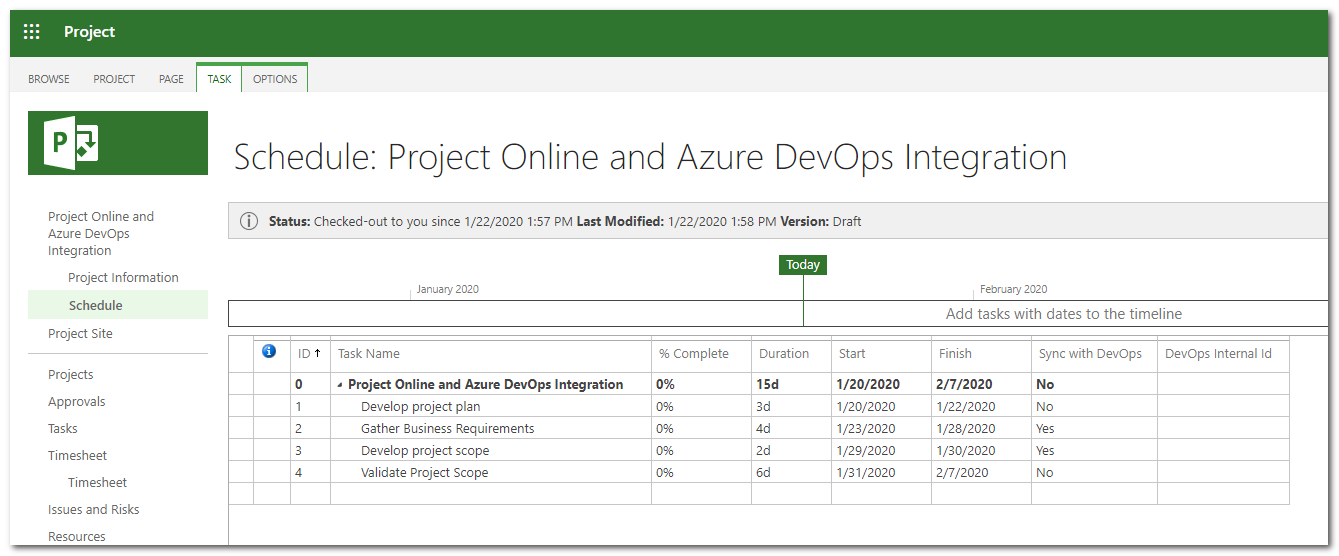The image size is (1339, 556).
Task: Open the PROJECT ribbon tab
Action: click(114, 79)
